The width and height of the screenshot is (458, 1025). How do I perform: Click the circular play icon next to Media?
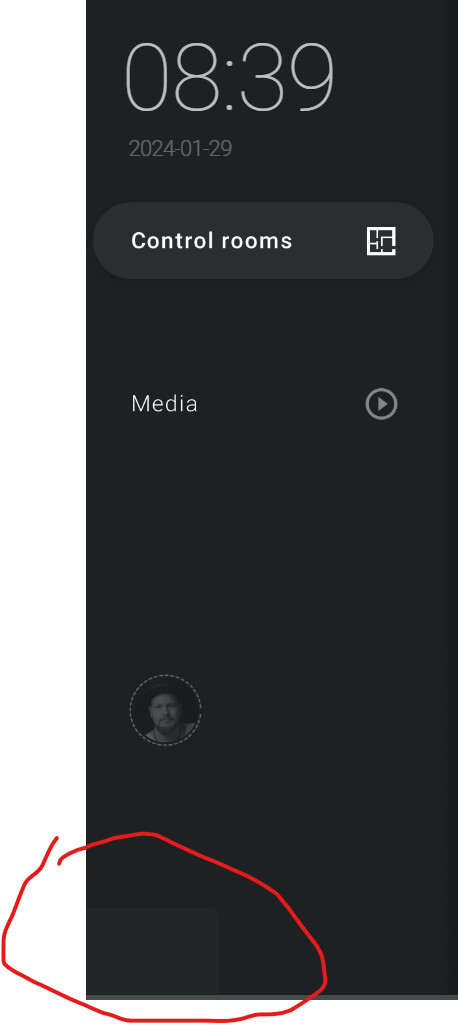[x=382, y=403]
